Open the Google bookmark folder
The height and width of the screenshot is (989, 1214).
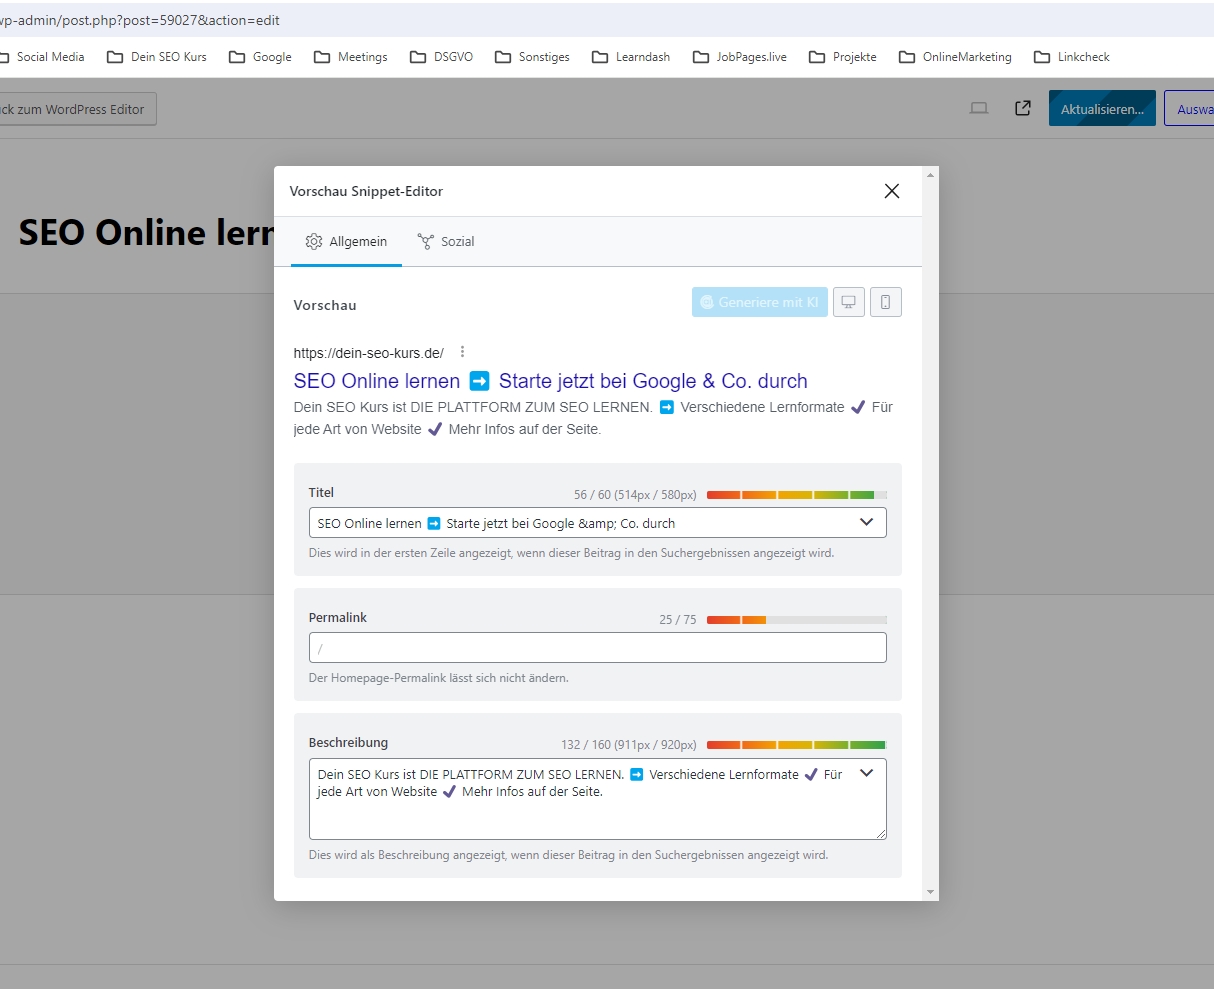coord(261,57)
